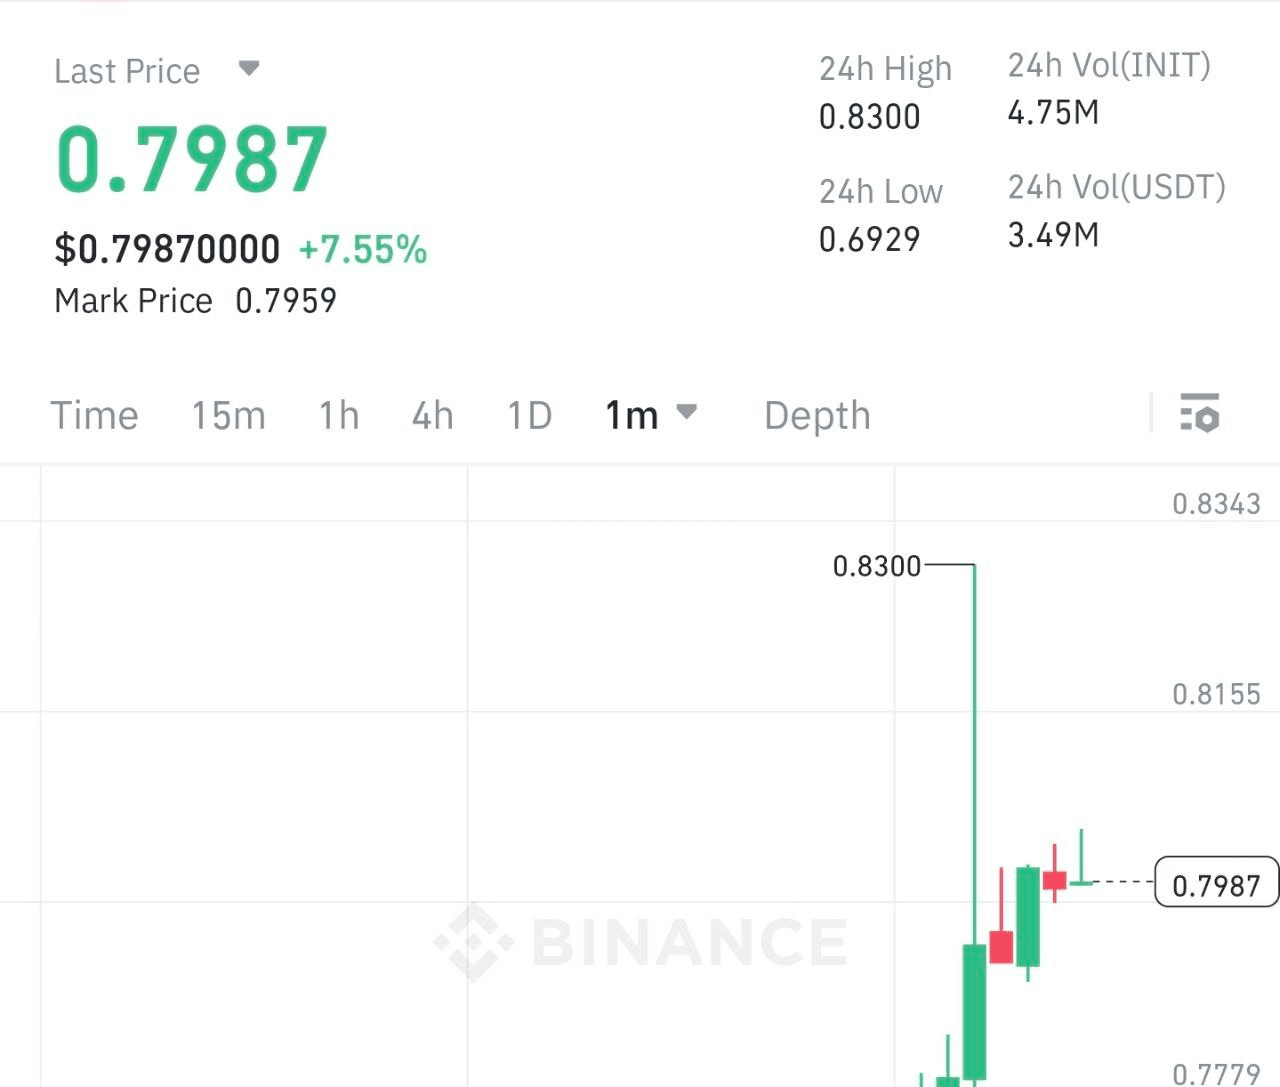Click the Last Price label
The height and width of the screenshot is (1087, 1280).
127,71
